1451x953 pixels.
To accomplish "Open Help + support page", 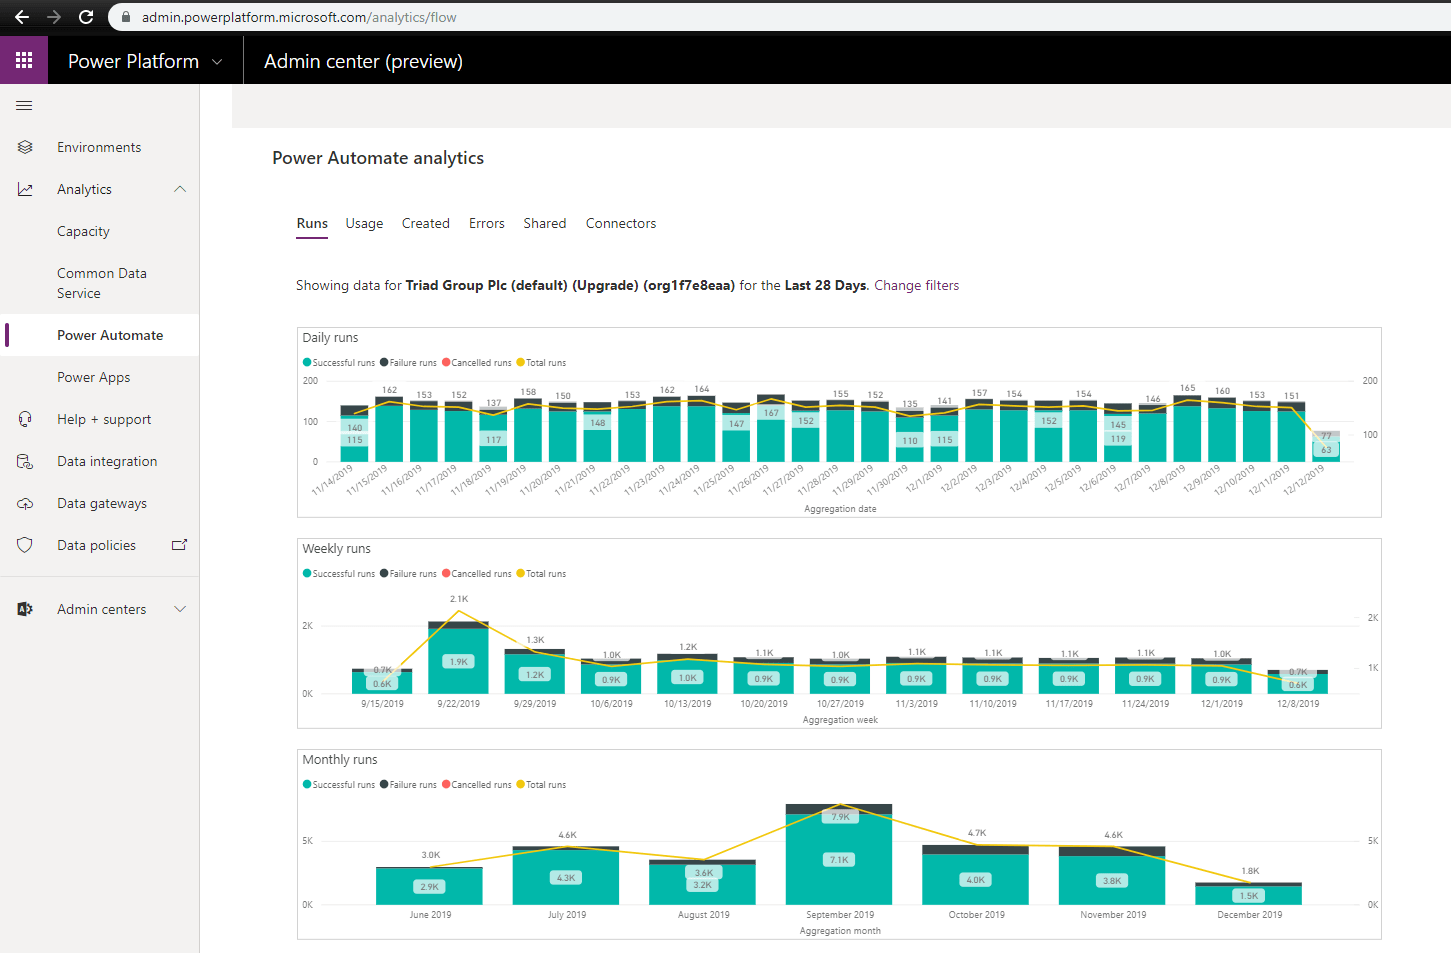I will pos(104,419).
